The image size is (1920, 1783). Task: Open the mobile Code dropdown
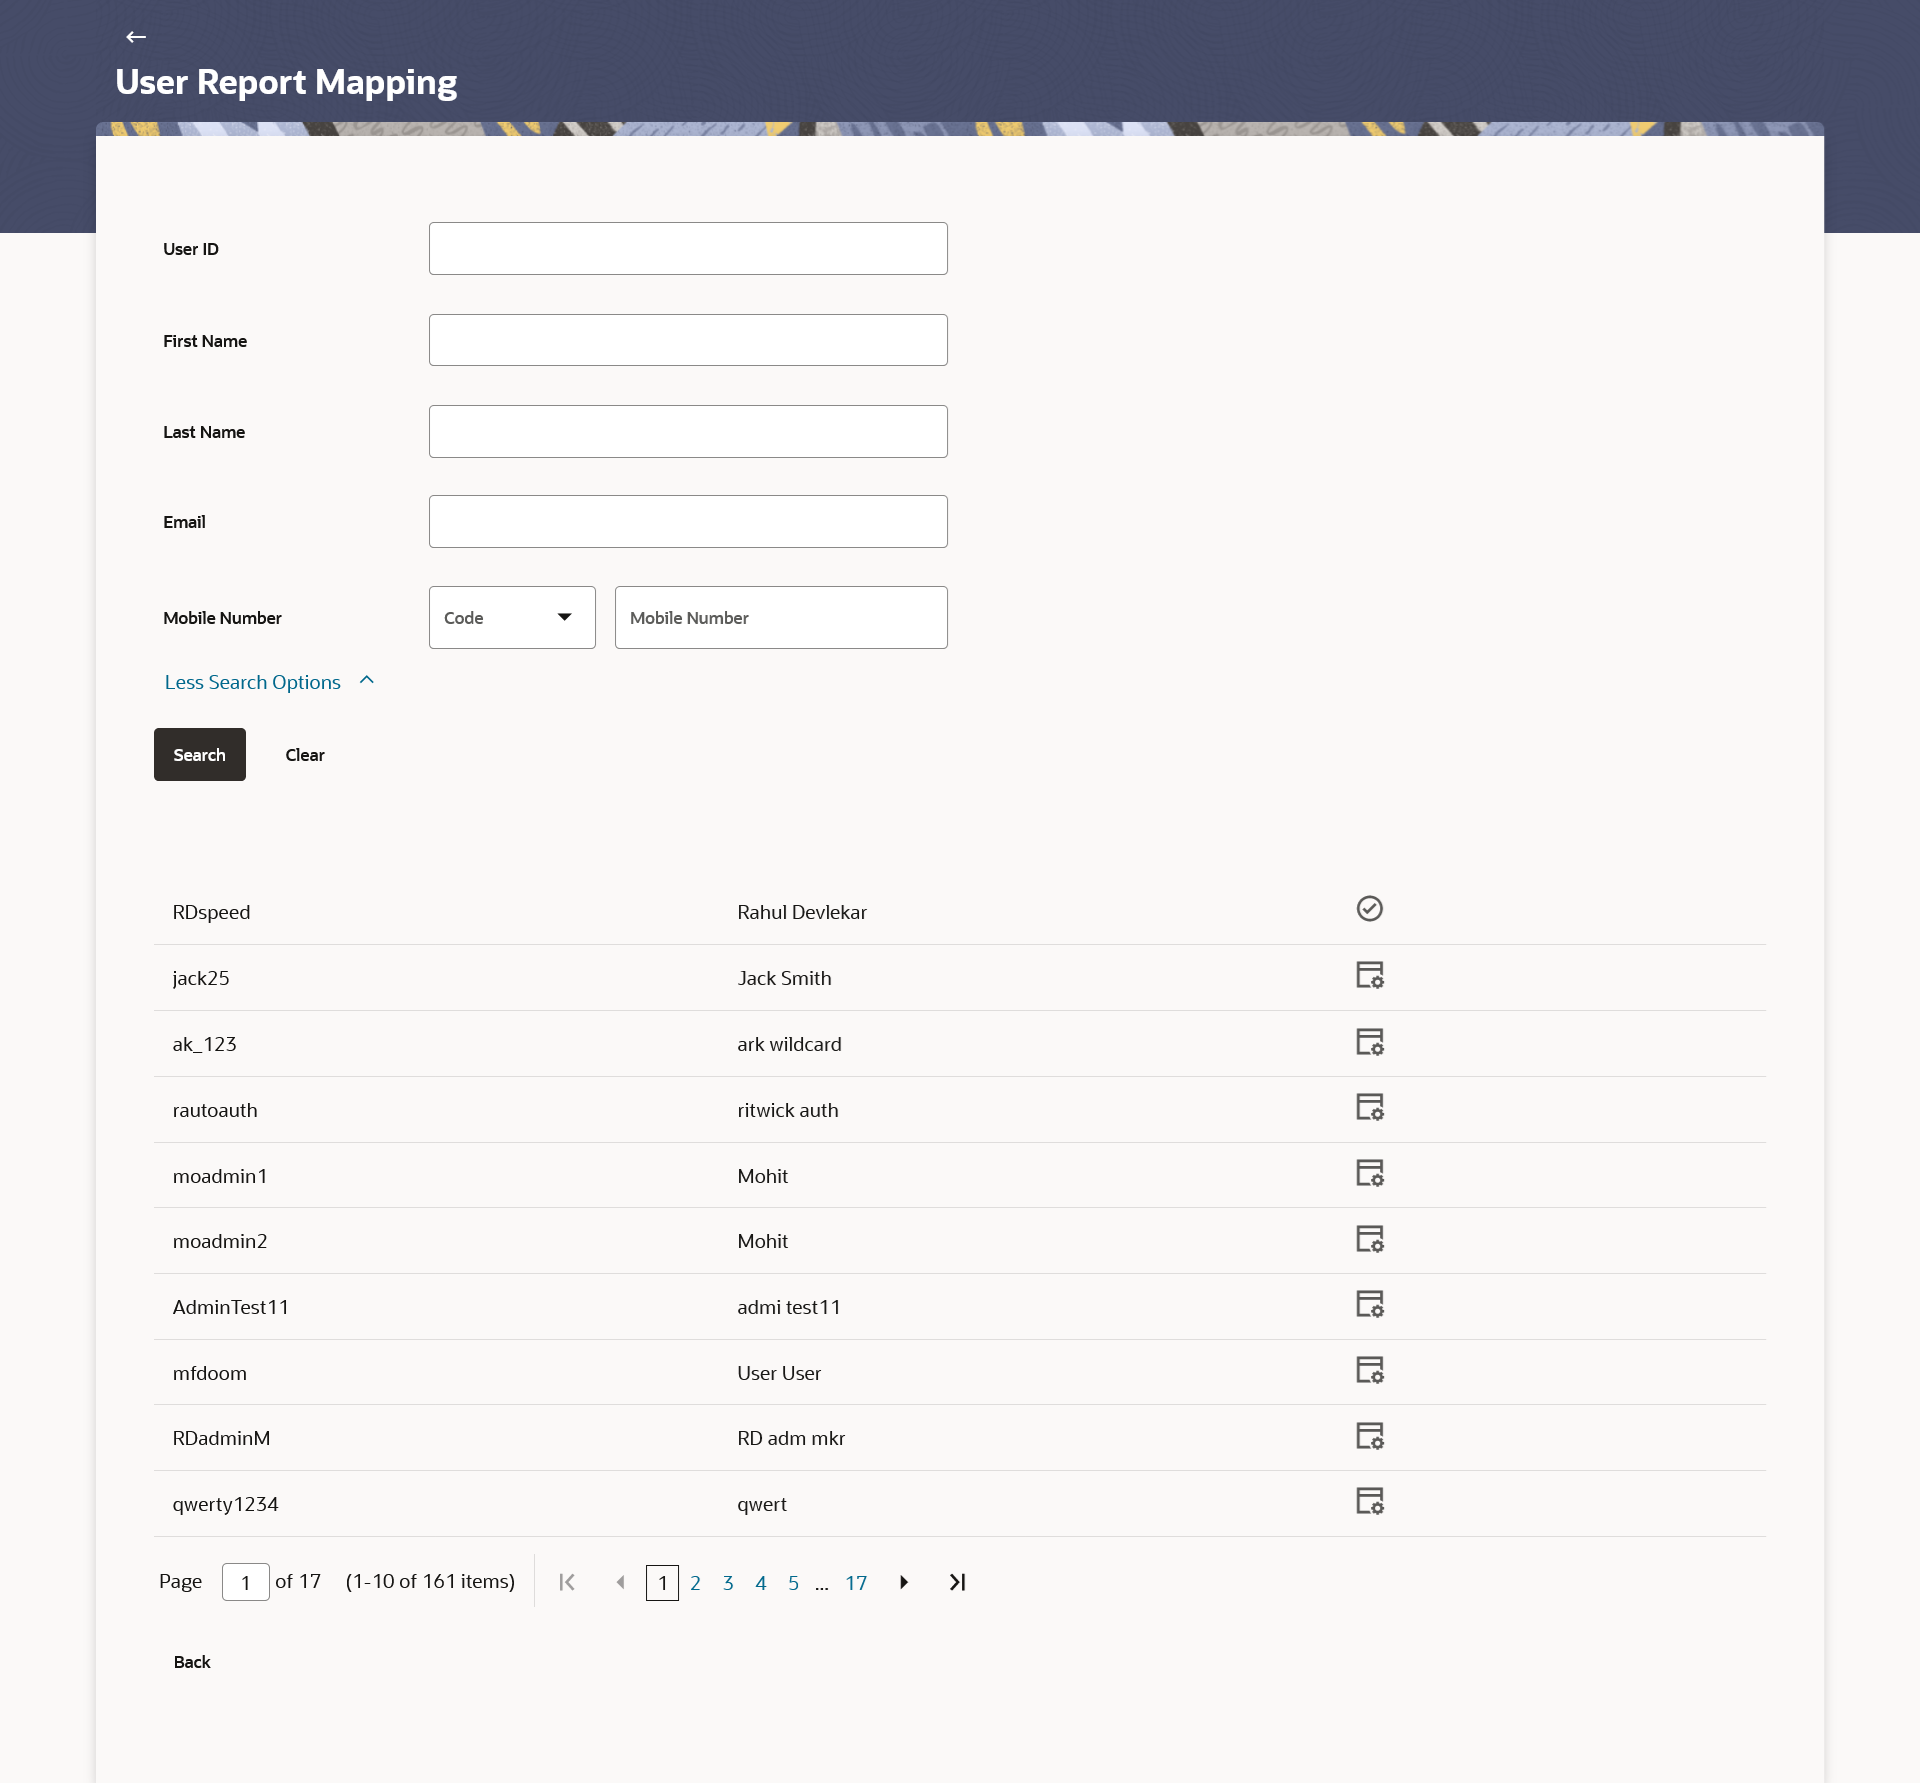click(511, 618)
